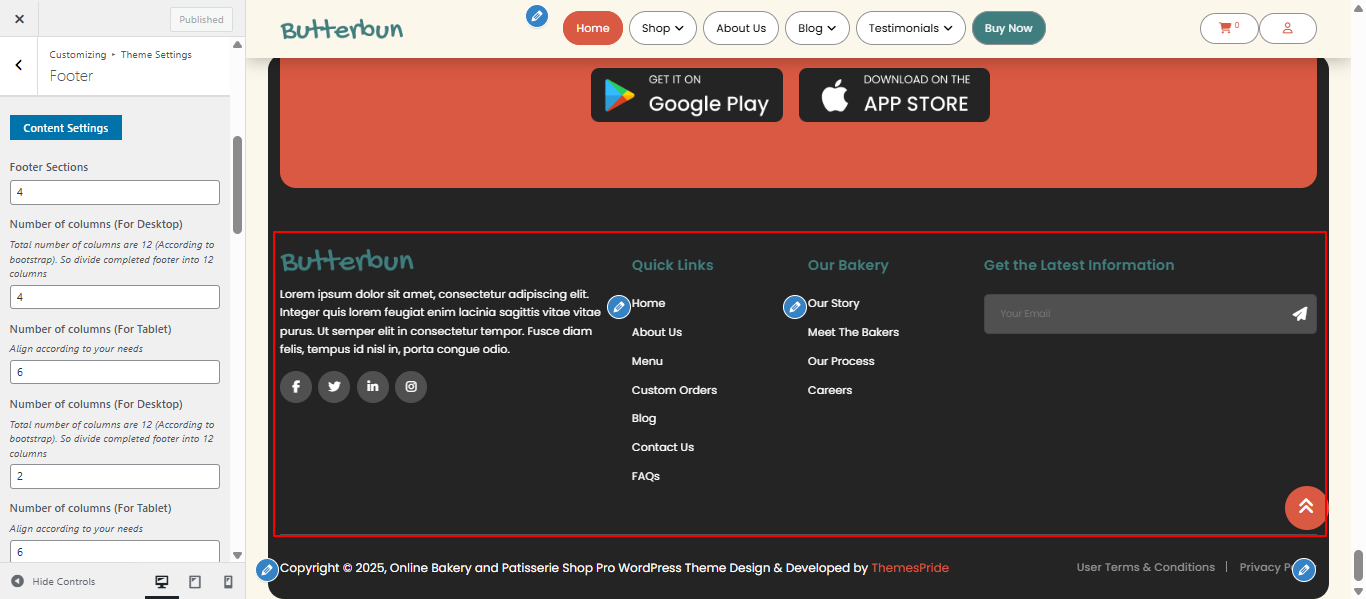Screen dimensions: 1366x599
Task: Open the Blog dropdown in navigation
Action: (x=817, y=28)
